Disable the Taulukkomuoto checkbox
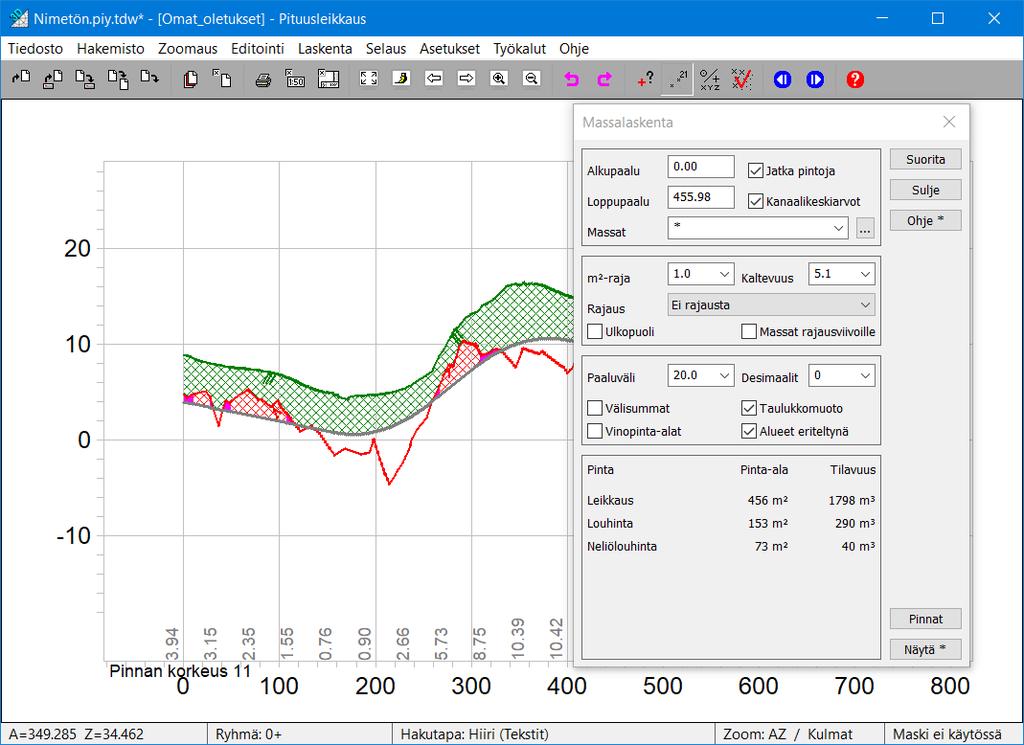Viewport: 1024px width, 745px height. (x=749, y=409)
